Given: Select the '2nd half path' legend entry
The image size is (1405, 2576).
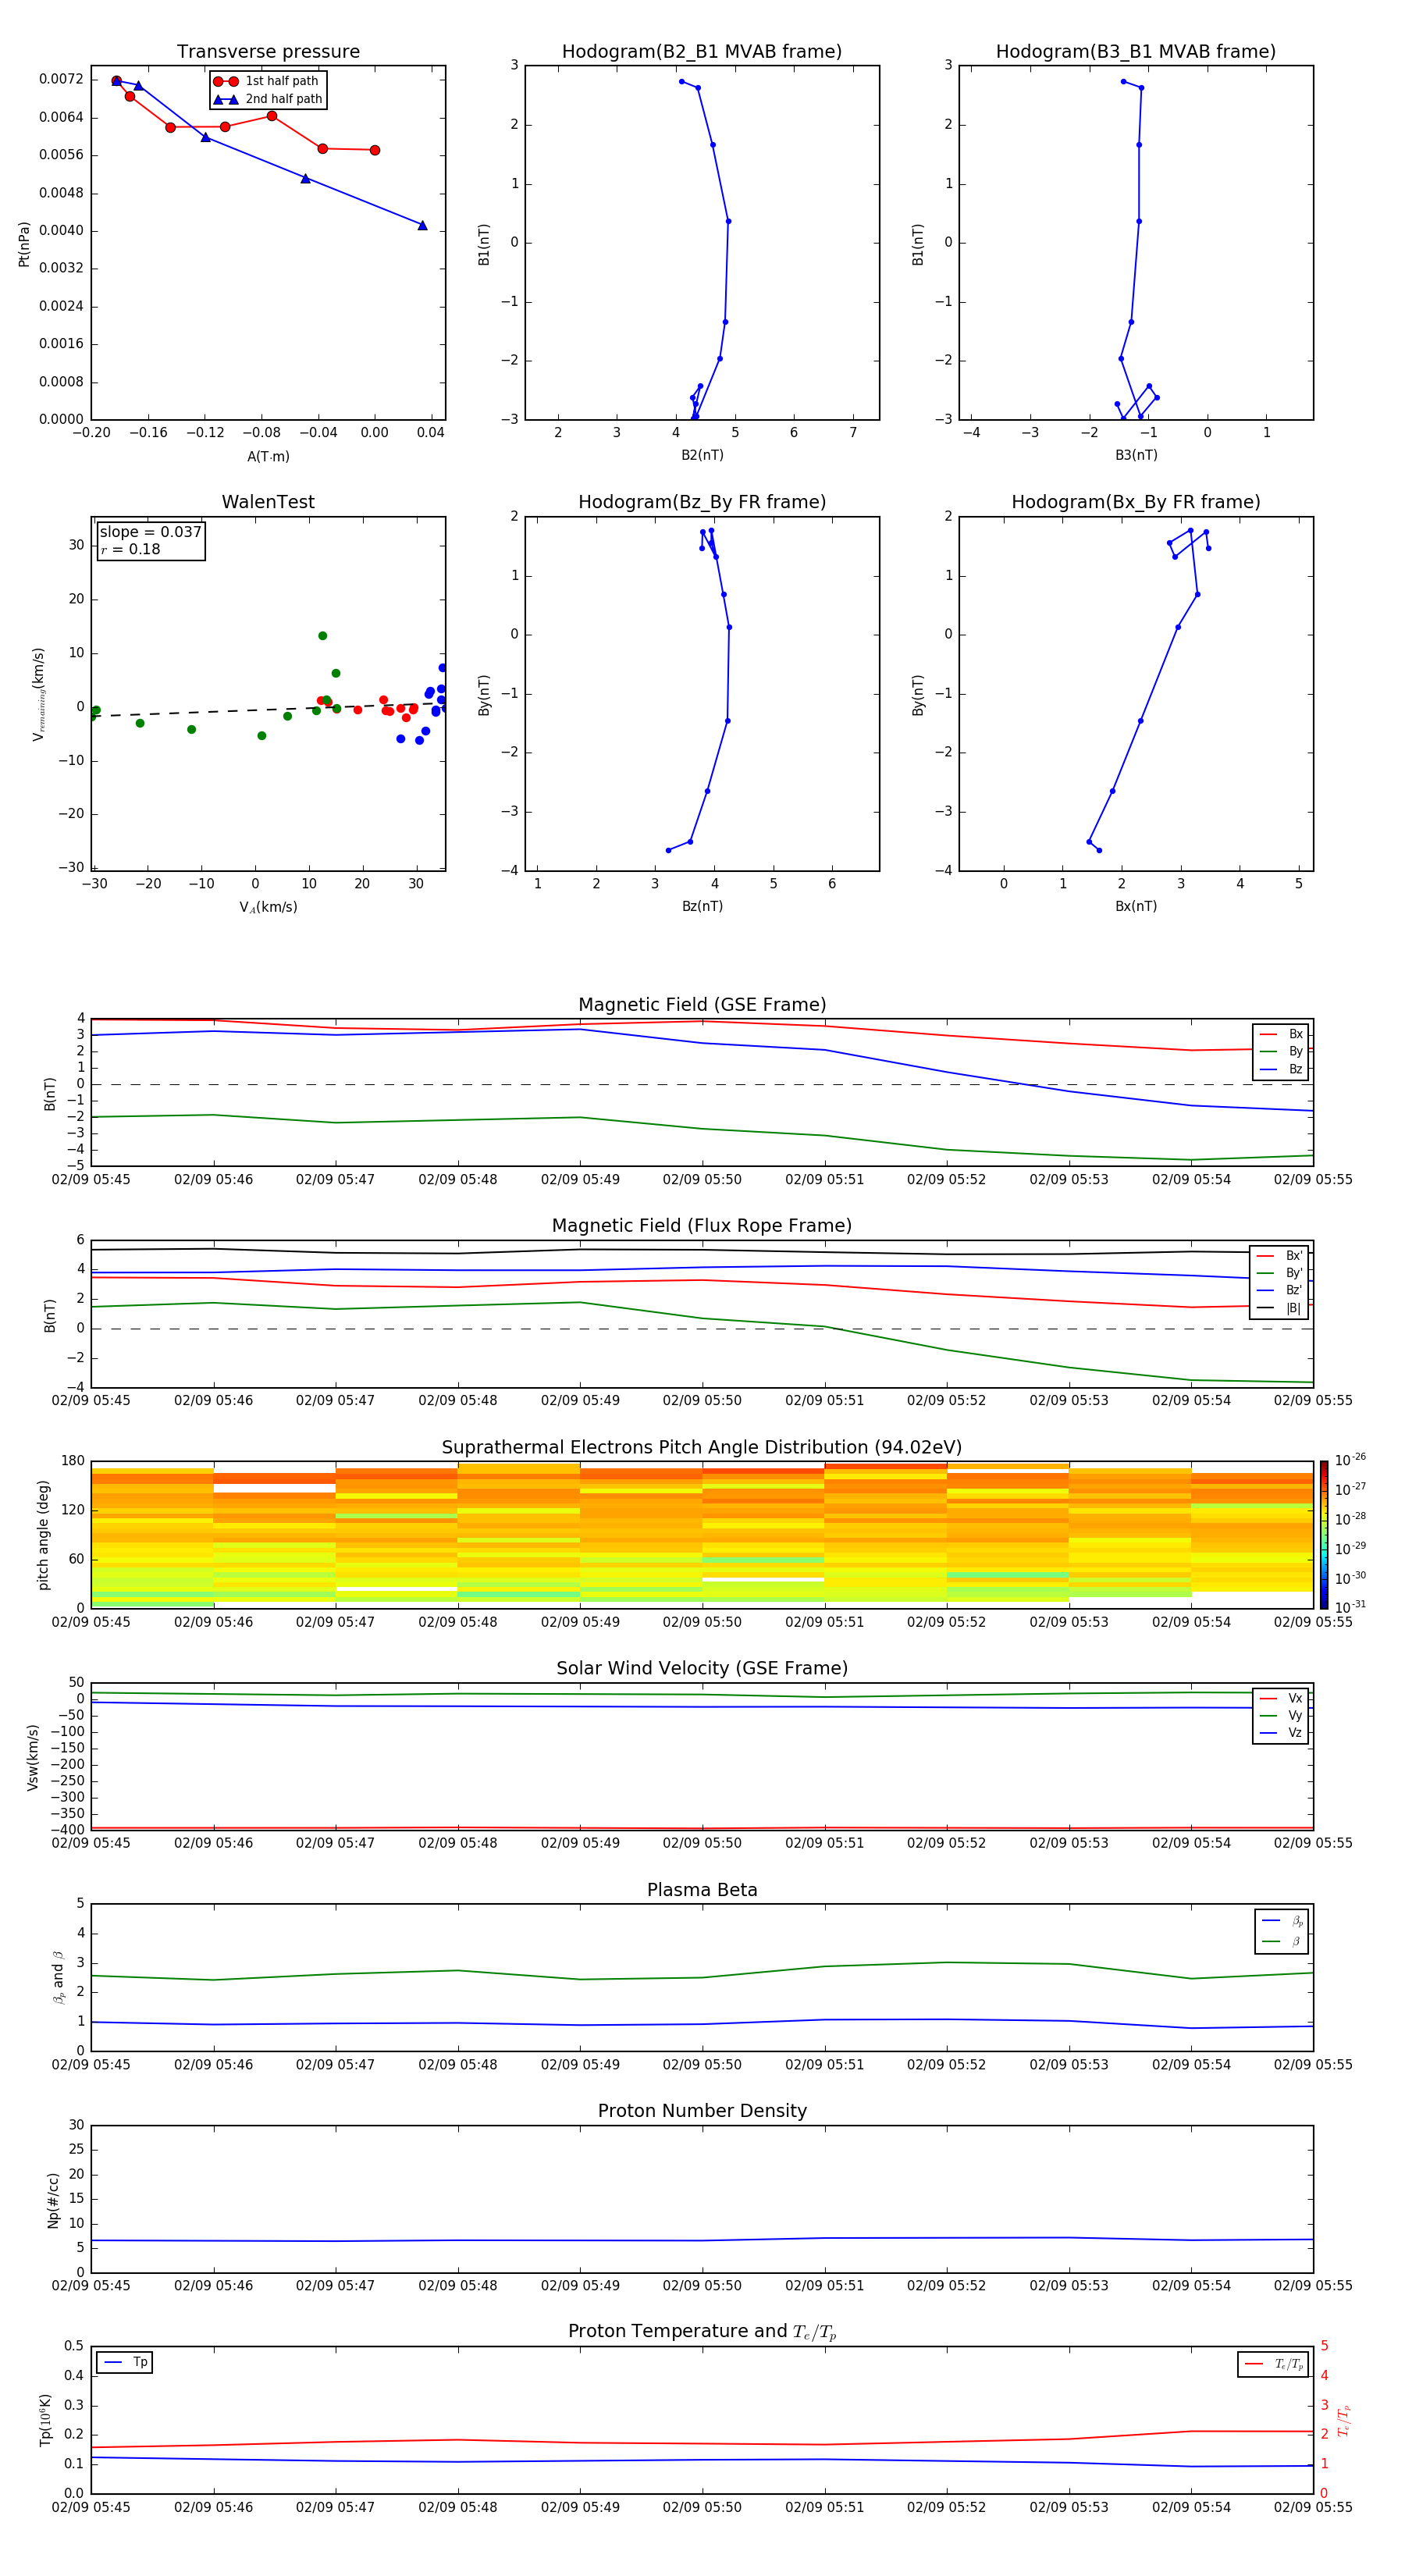Looking at the screenshot, I should pos(267,99).
